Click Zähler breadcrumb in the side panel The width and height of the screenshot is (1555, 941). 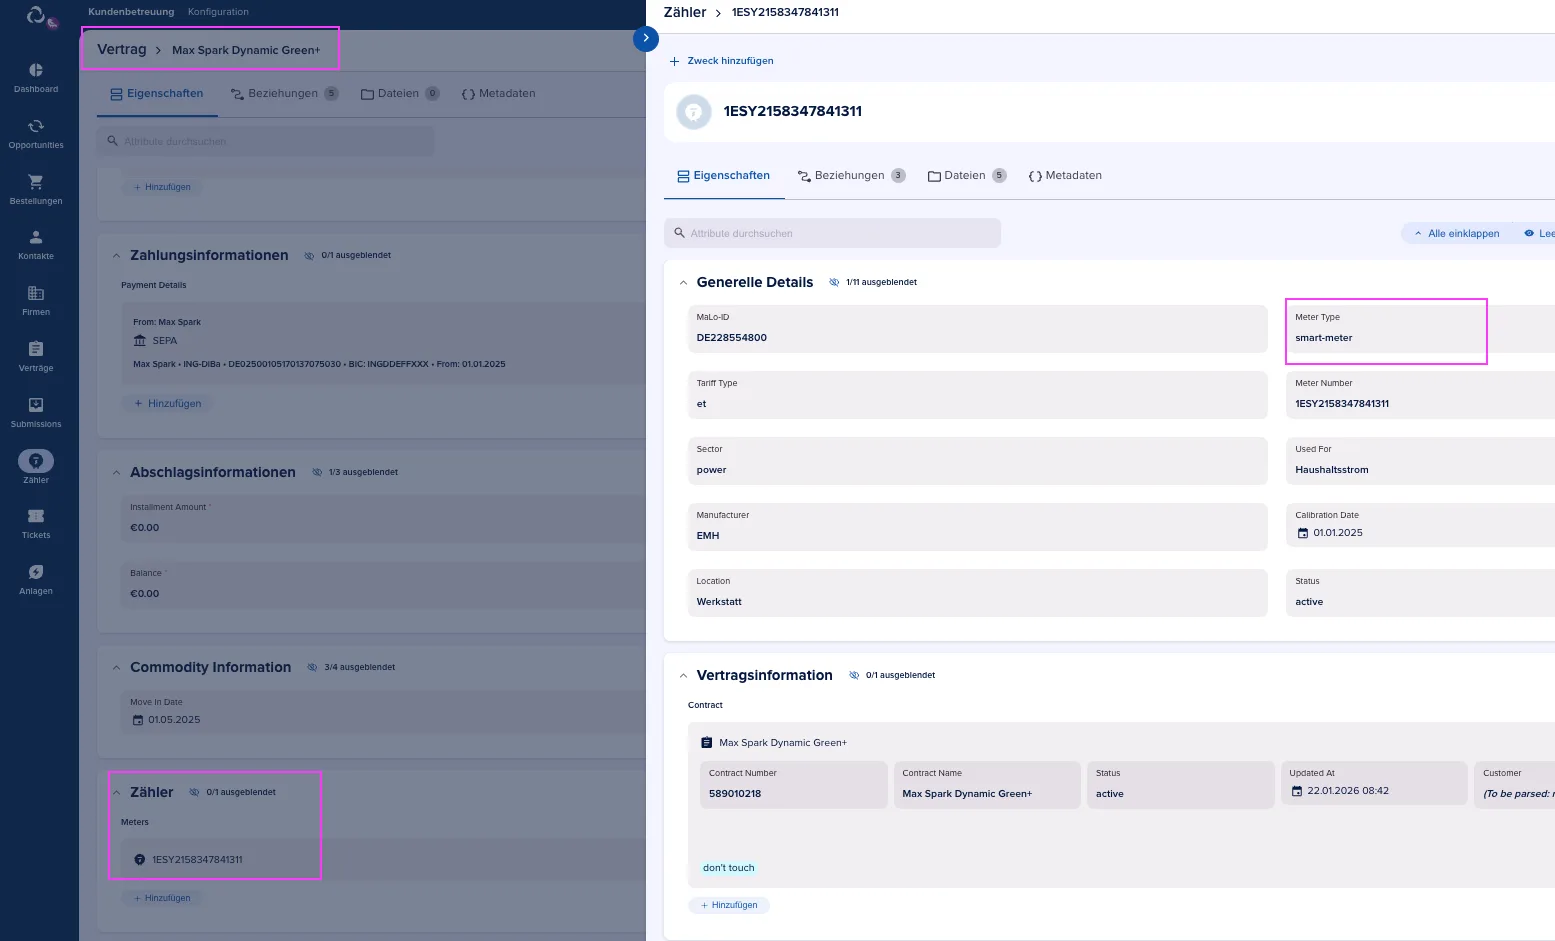[x=685, y=12]
